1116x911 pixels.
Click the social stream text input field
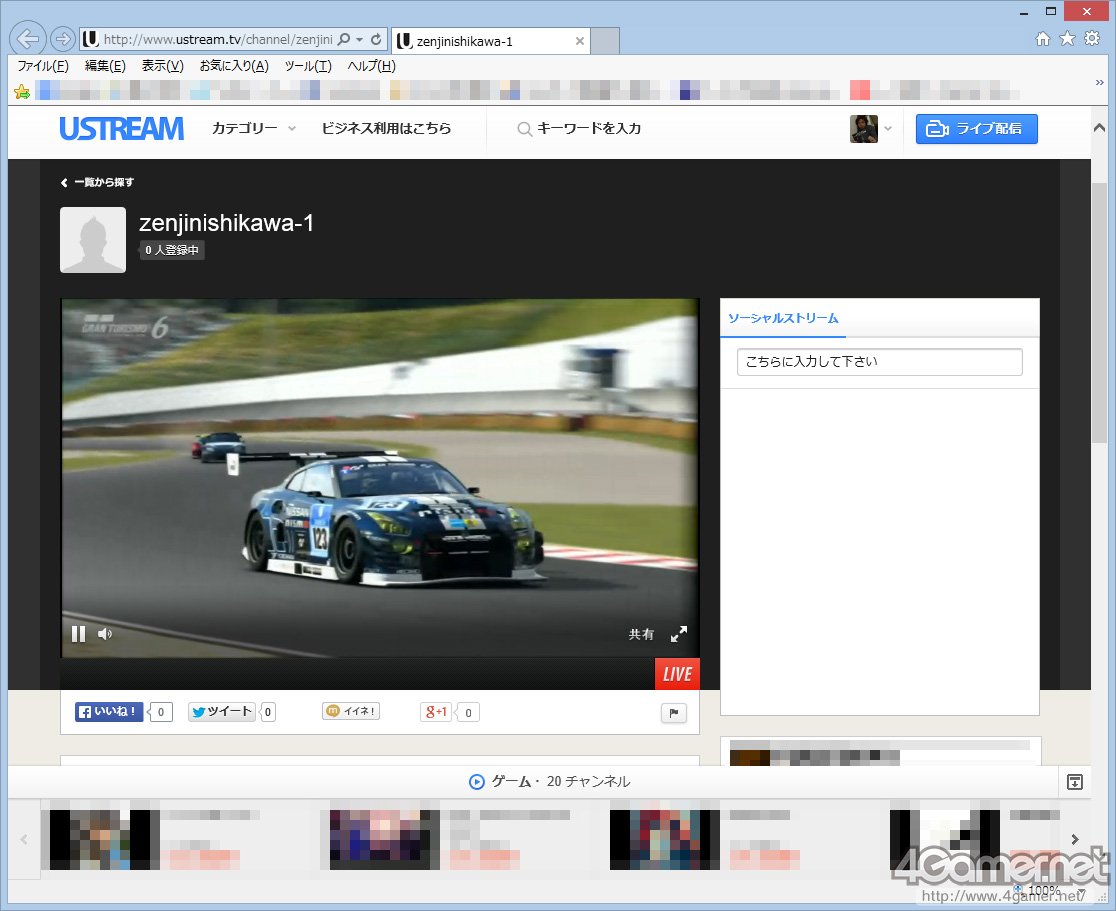(879, 362)
